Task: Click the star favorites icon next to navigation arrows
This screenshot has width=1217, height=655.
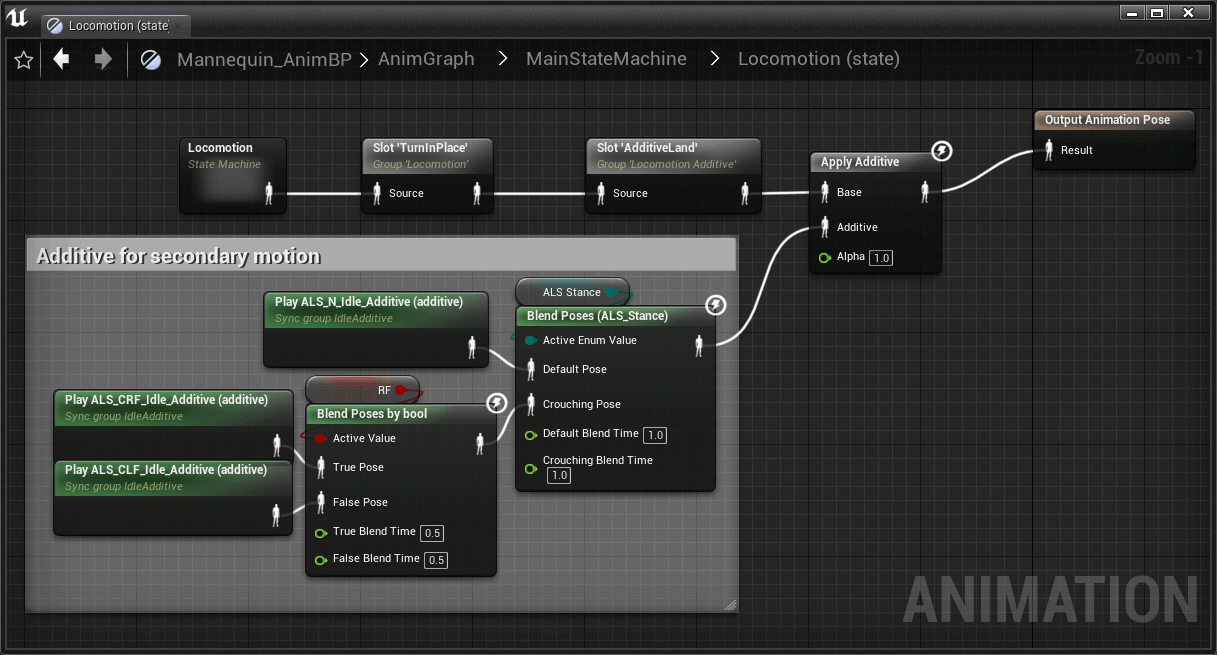Action: [x=24, y=59]
